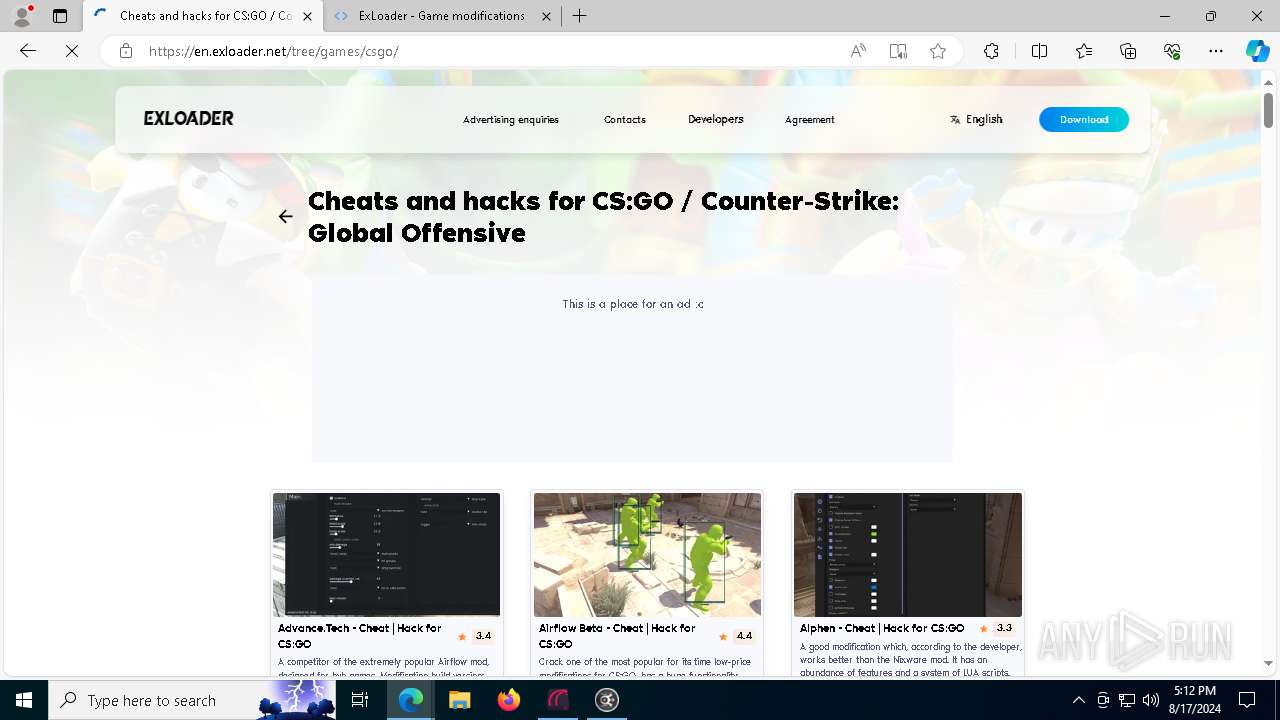The image size is (1280, 720).
Task: Open the Airflow Beta - Cheat title link
Action: [617, 636]
